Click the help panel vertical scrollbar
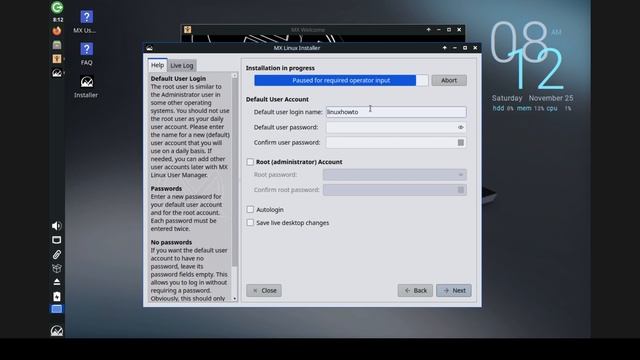 [235, 171]
